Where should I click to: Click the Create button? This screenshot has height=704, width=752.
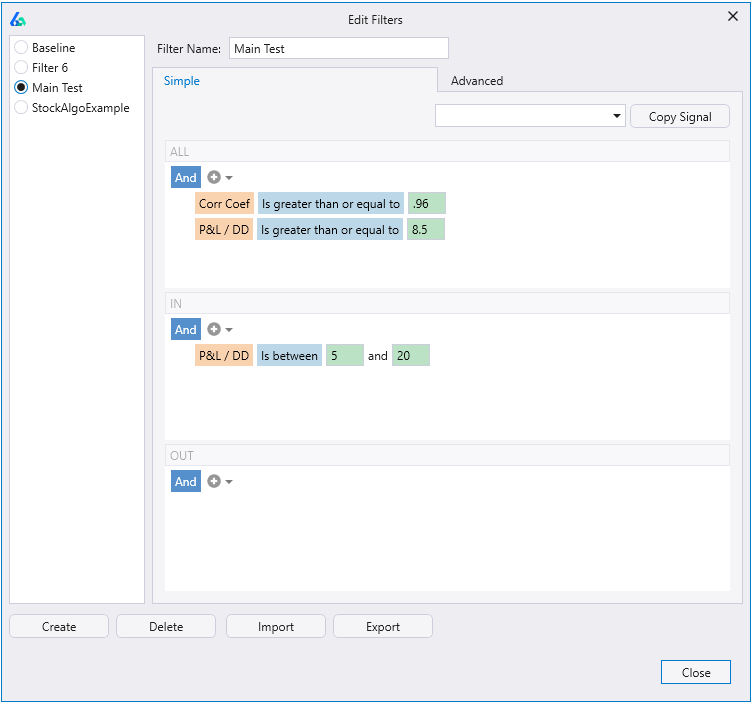tap(59, 626)
